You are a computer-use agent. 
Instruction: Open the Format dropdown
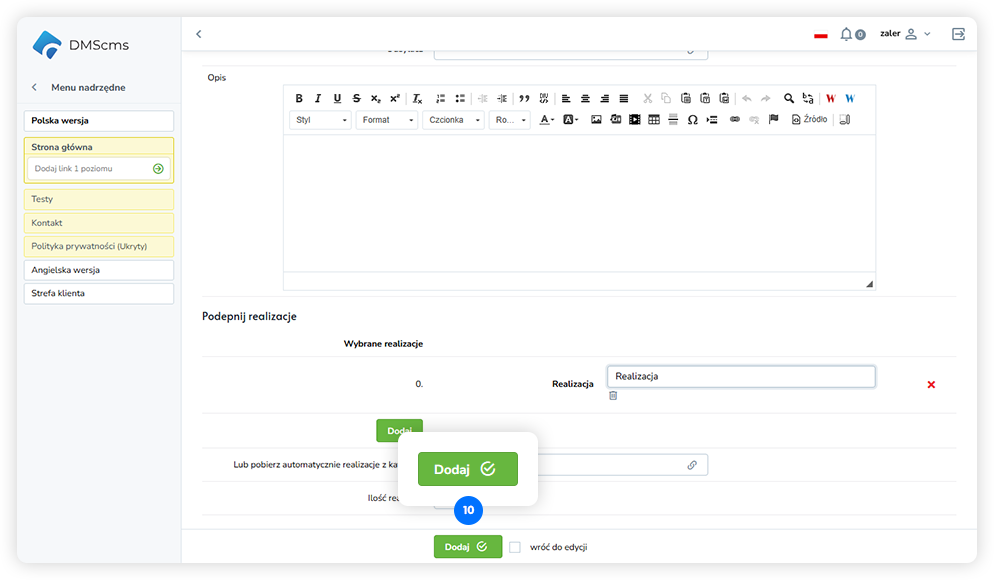point(389,120)
